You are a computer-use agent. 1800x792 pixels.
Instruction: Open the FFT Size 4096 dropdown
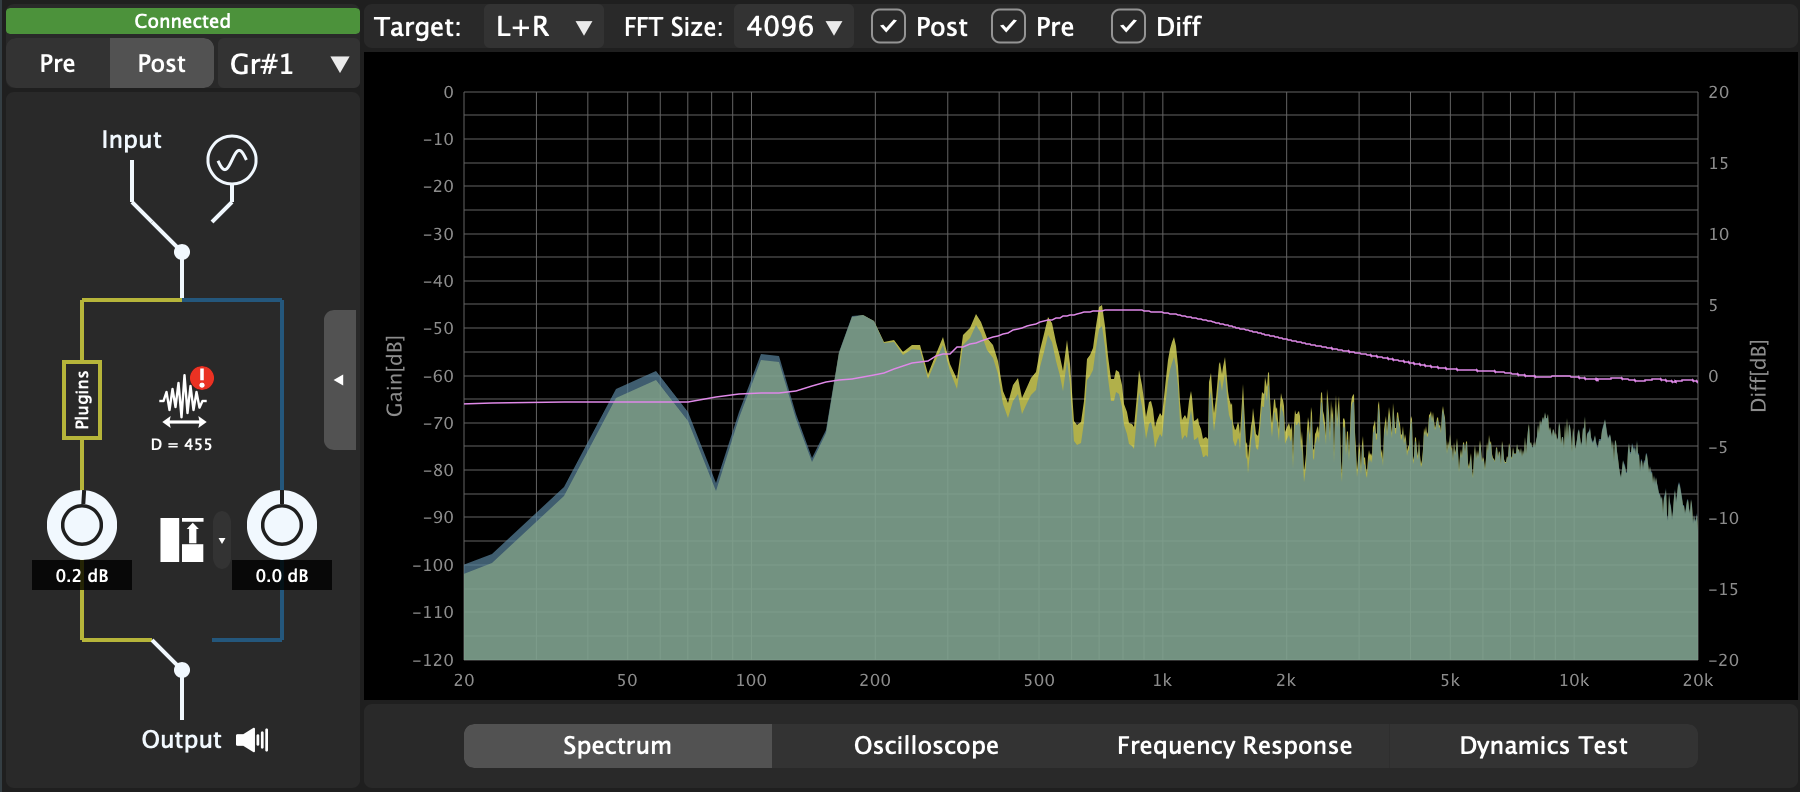pos(793,27)
